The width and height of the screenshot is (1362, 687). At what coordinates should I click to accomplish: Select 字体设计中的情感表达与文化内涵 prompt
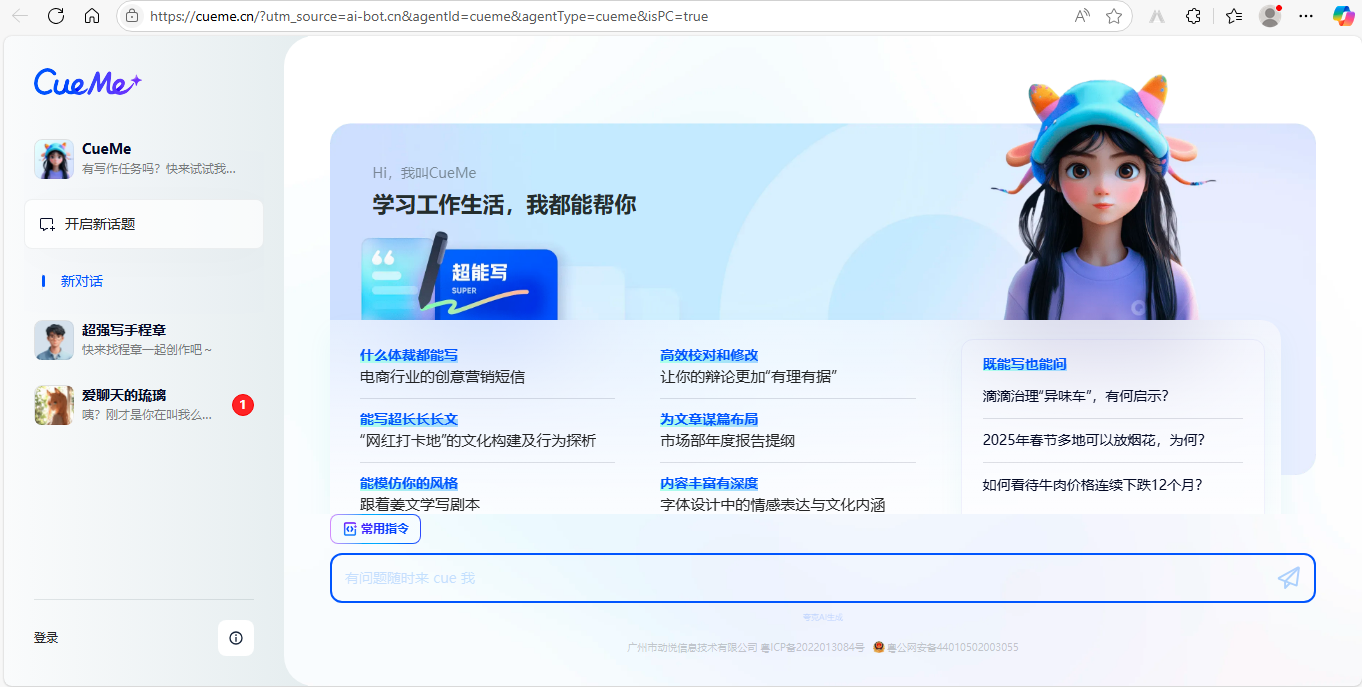pyautogui.click(x=773, y=505)
